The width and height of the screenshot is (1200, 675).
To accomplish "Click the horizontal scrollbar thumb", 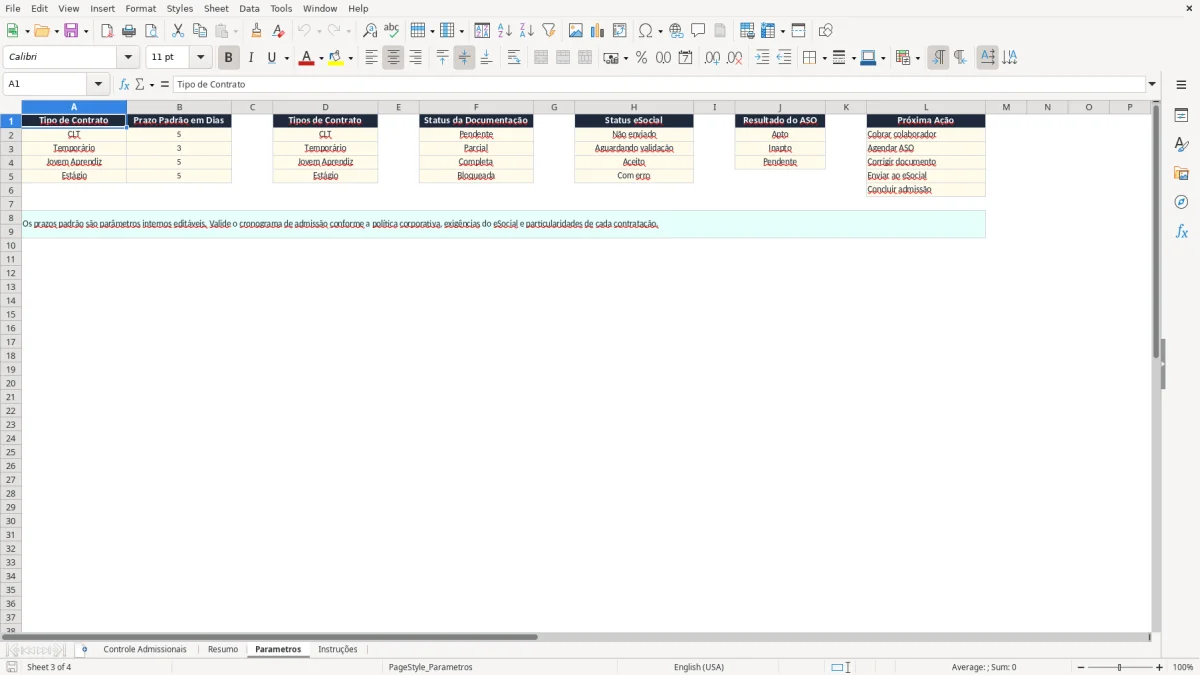I will coord(272,636).
